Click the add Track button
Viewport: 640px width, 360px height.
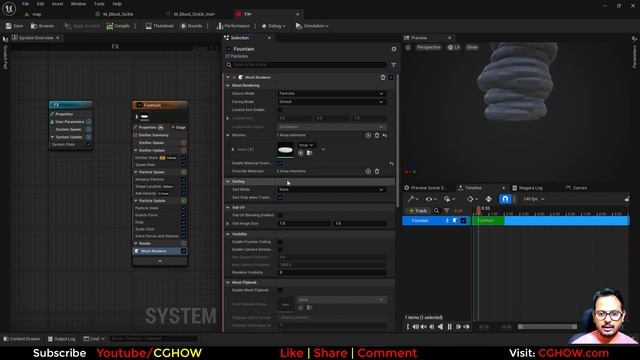click(418, 211)
